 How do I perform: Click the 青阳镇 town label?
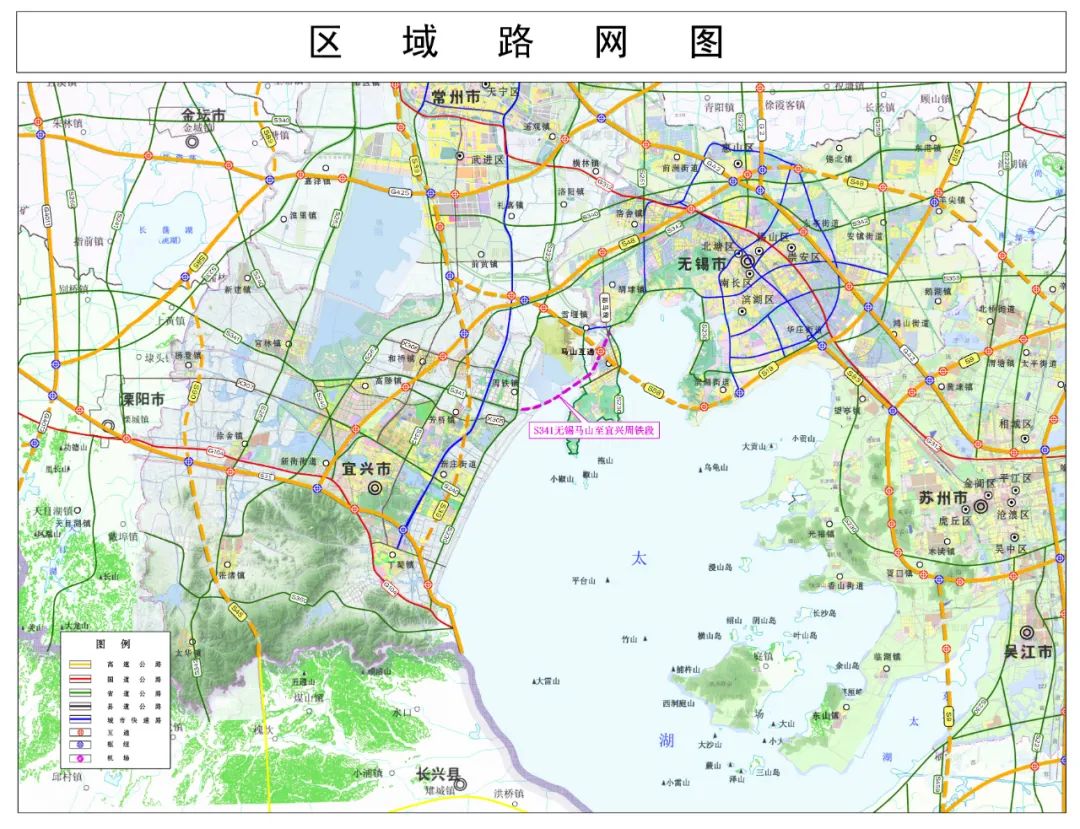pyautogui.click(x=720, y=107)
